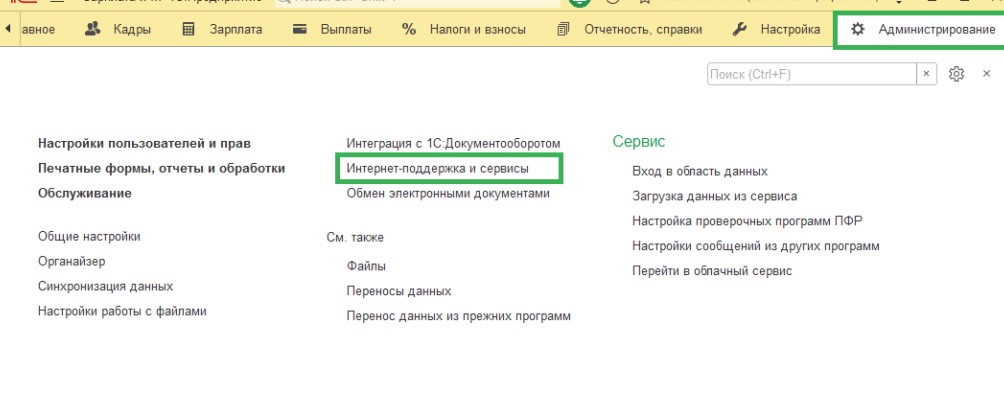Open Перенос данных из прежних программ

[458, 316]
